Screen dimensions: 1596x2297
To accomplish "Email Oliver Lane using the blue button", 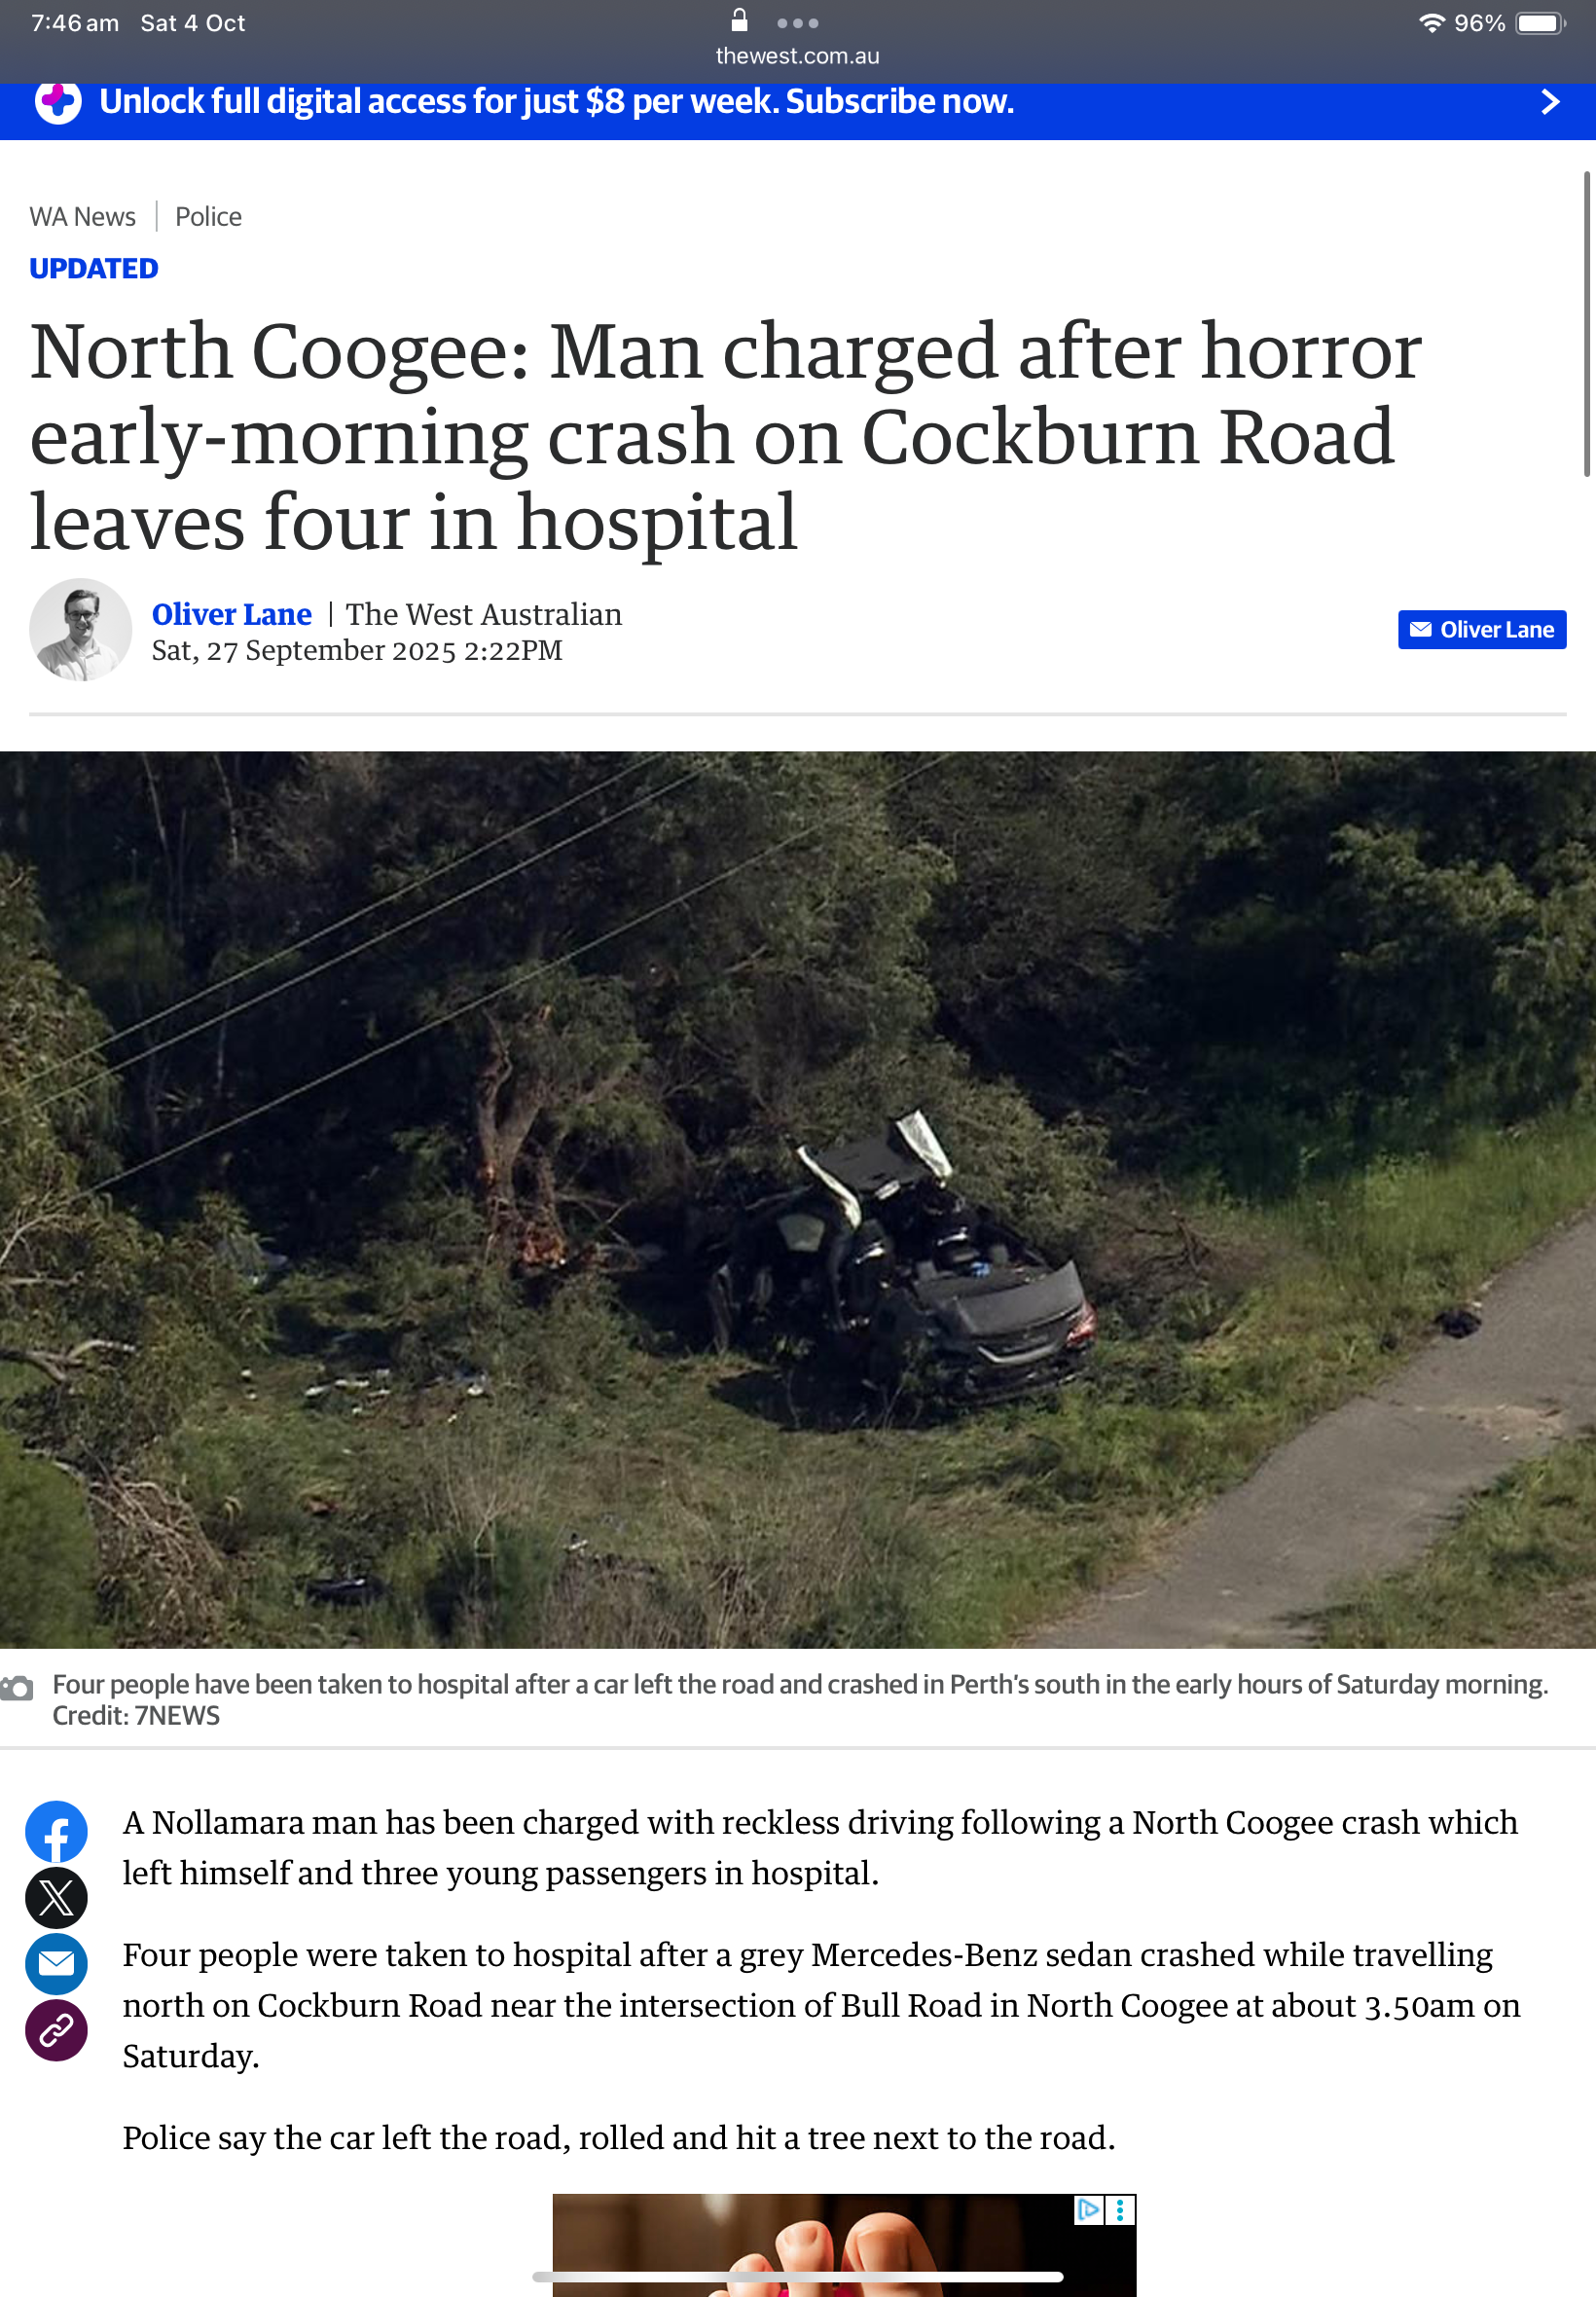I will click(1482, 630).
